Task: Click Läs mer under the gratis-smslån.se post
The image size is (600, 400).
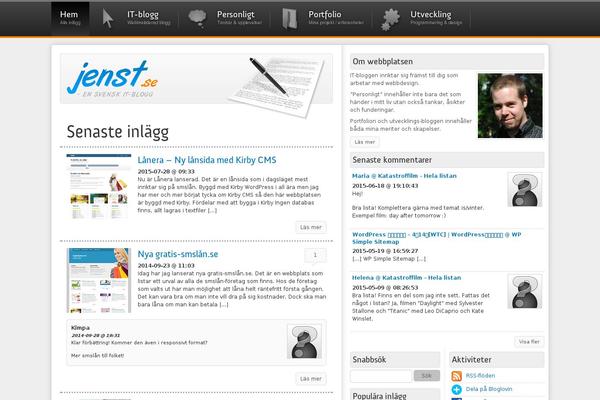Action: pyautogui.click(x=311, y=379)
